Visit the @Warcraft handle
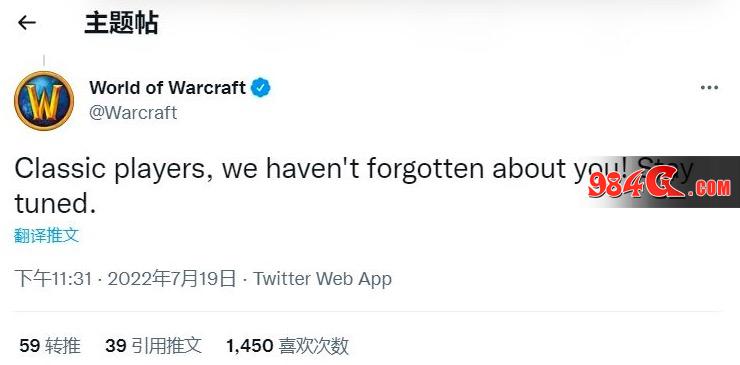740x365 pixels. pyautogui.click(x=133, y=113)
